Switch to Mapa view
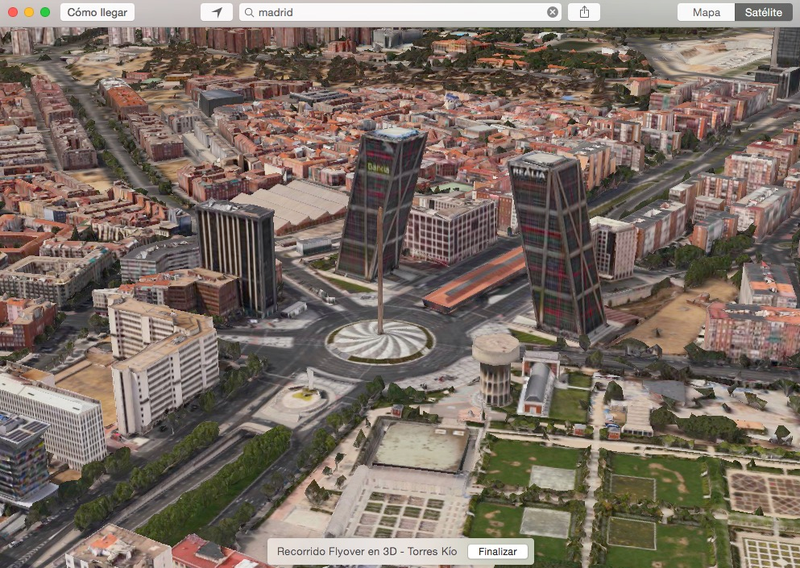 click(706, 12)
